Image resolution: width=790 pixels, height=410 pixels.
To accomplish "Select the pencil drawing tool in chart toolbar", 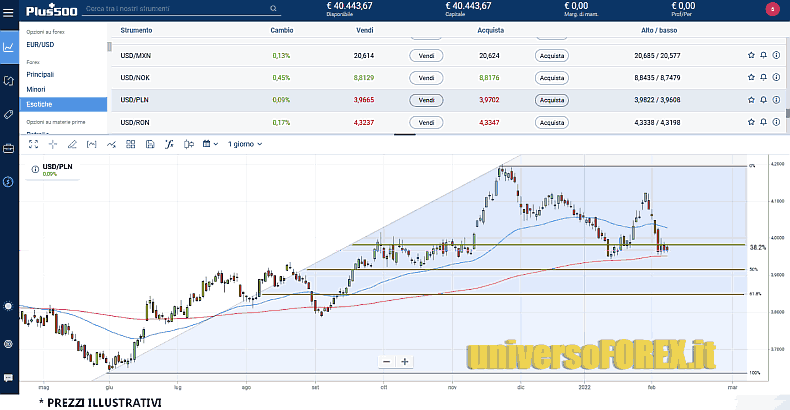I will [71, 144].
